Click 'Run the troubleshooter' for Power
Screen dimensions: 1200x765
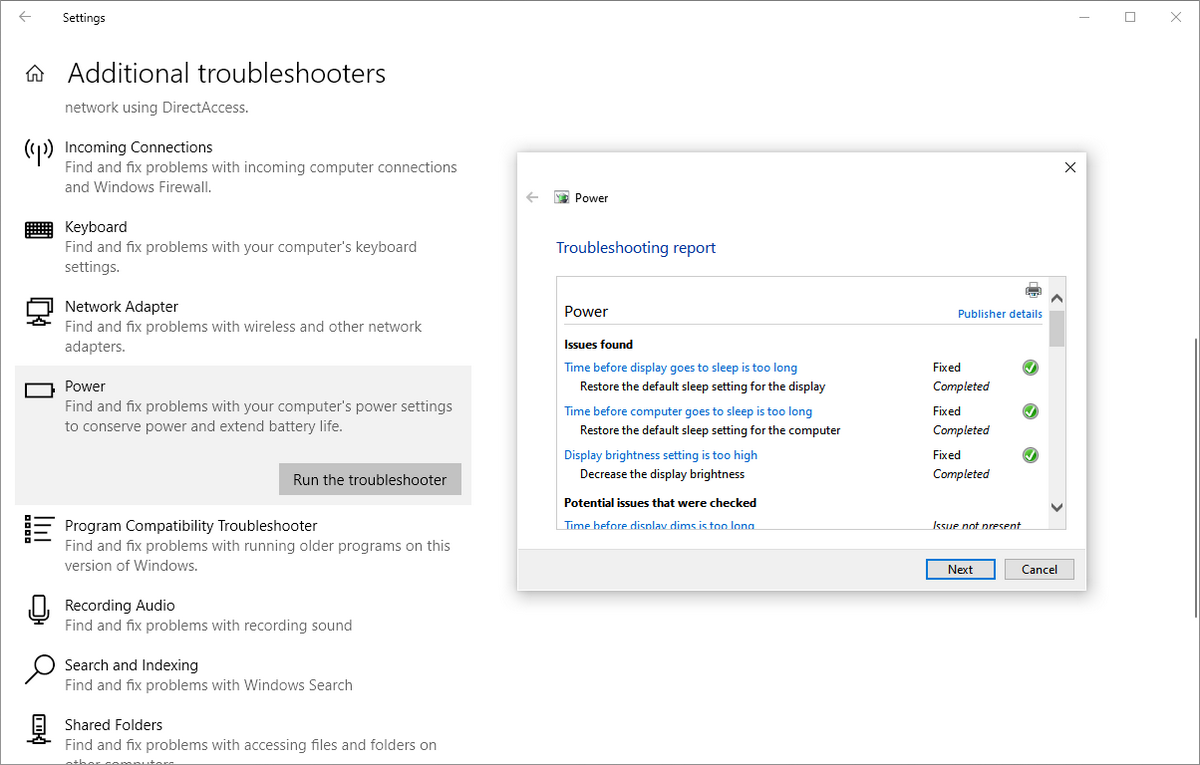pyautogui.click(x=369, y=479)
